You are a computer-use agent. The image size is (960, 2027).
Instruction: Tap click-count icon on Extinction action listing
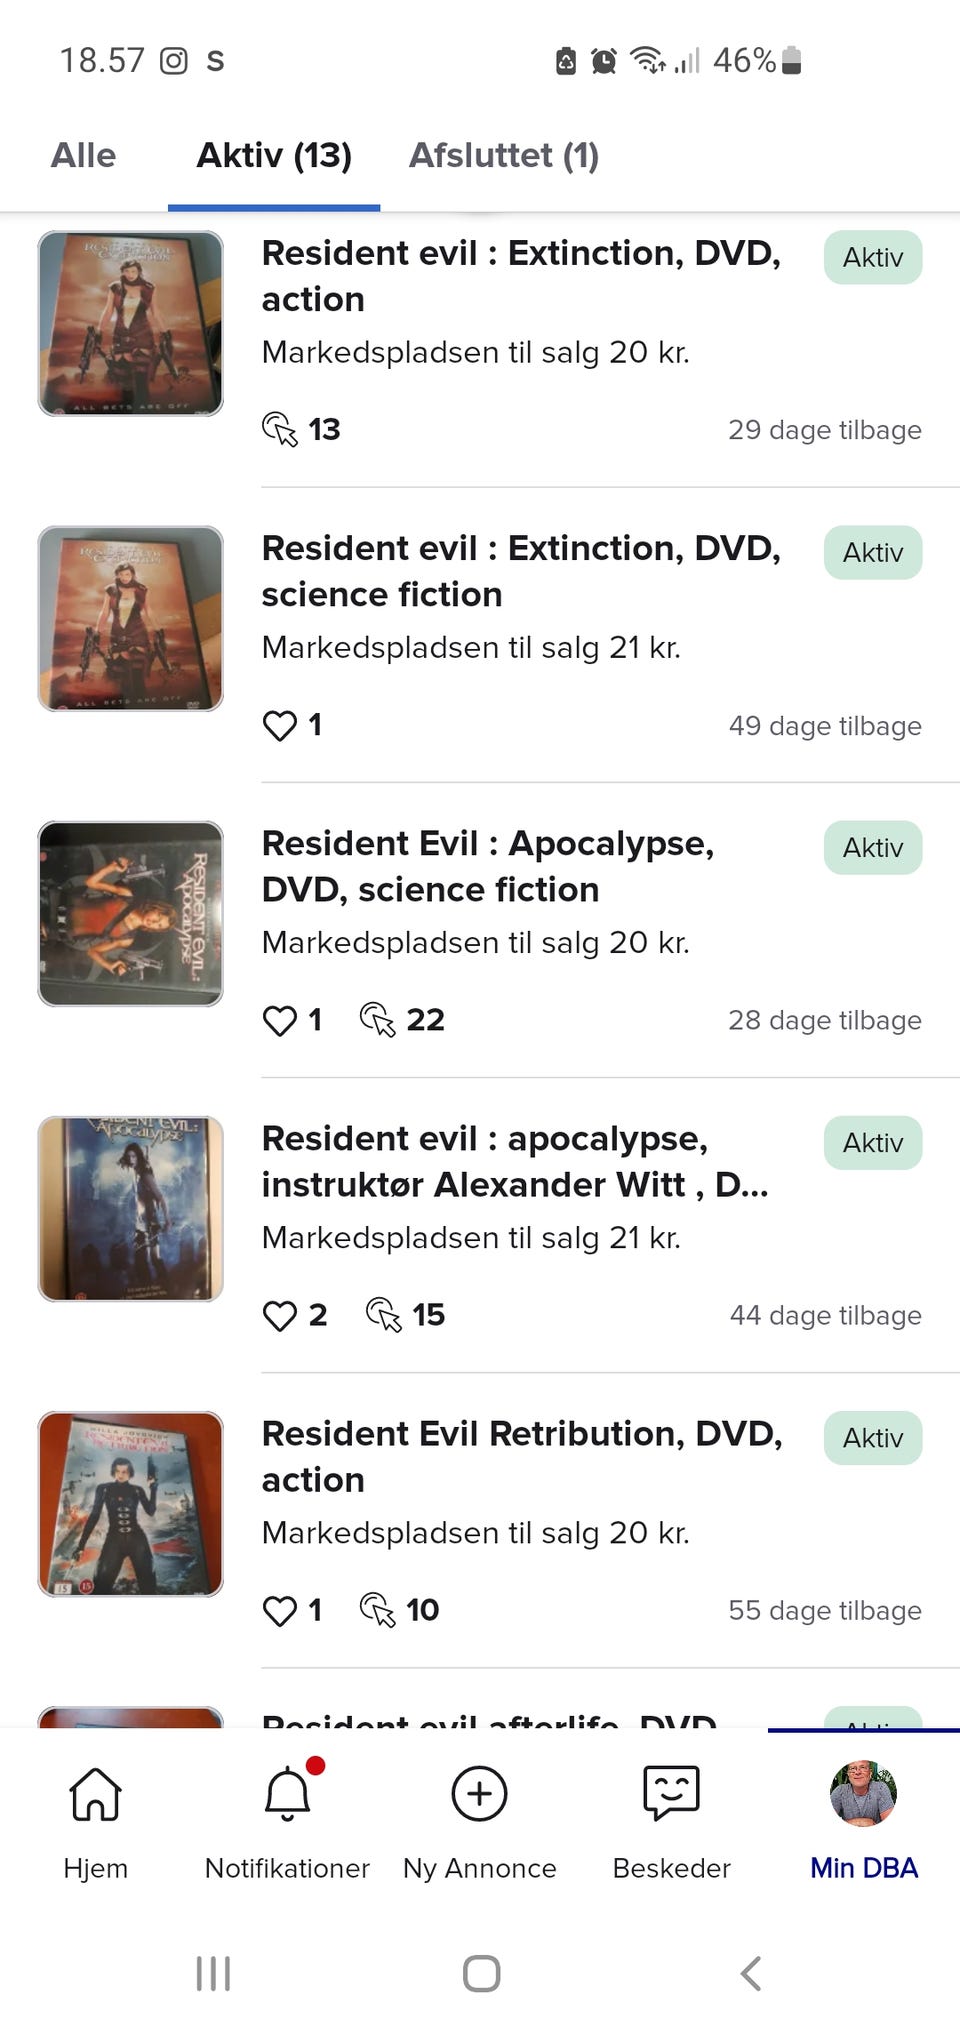point(280,430)
